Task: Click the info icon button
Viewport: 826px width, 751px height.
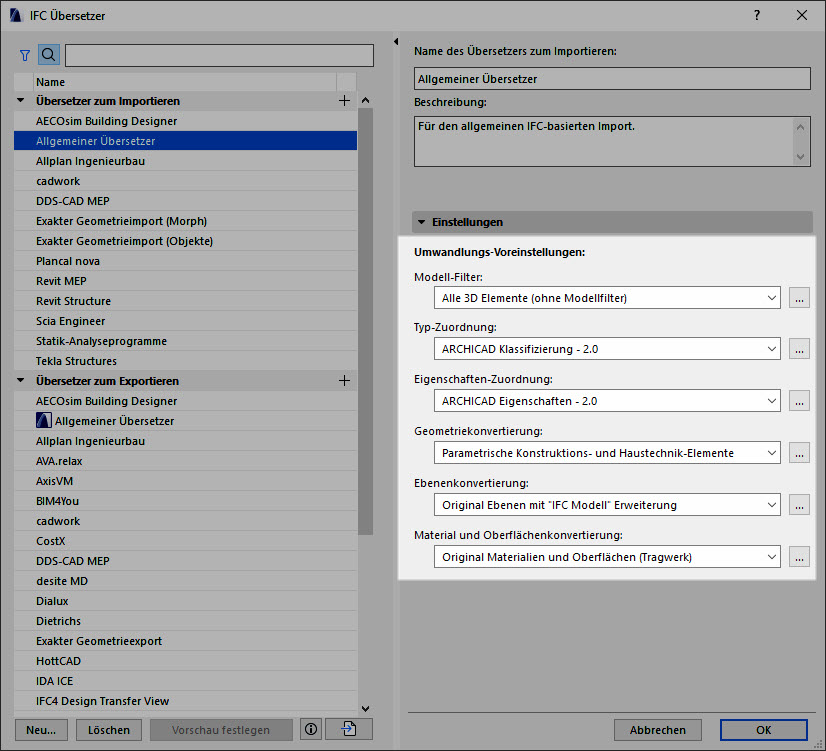Action: click(x=311, y=729)
